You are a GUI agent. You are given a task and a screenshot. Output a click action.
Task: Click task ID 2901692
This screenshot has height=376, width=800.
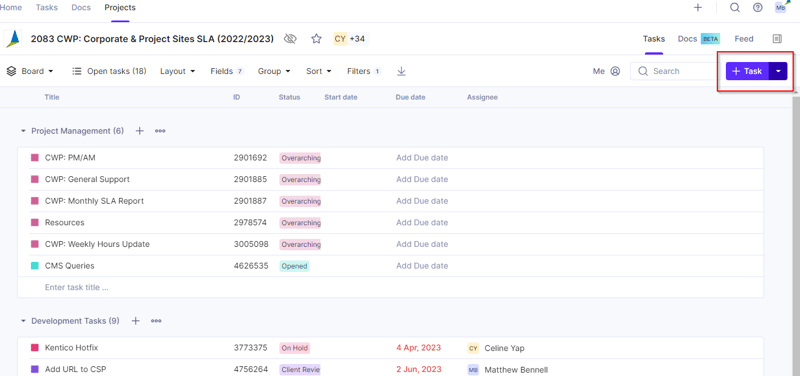click(251, 158)
